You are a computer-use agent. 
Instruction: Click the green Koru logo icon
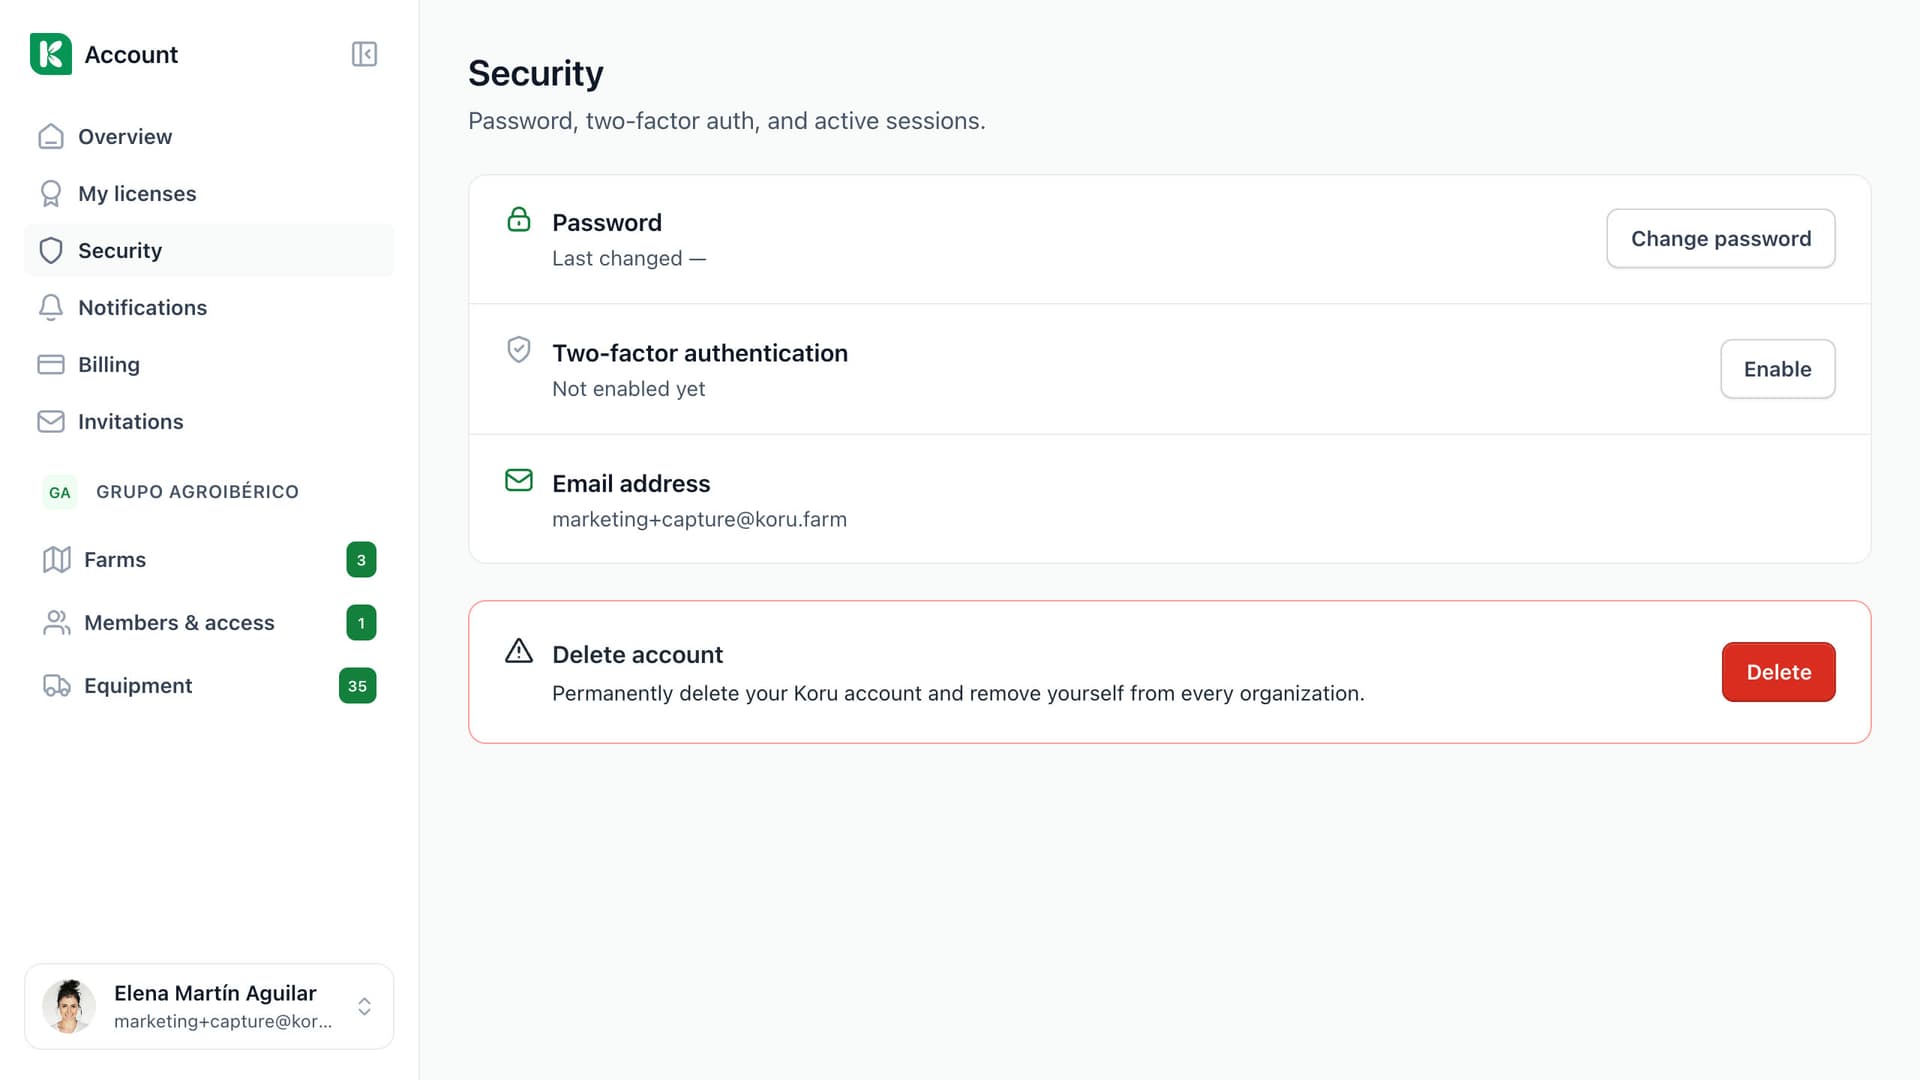51,54
